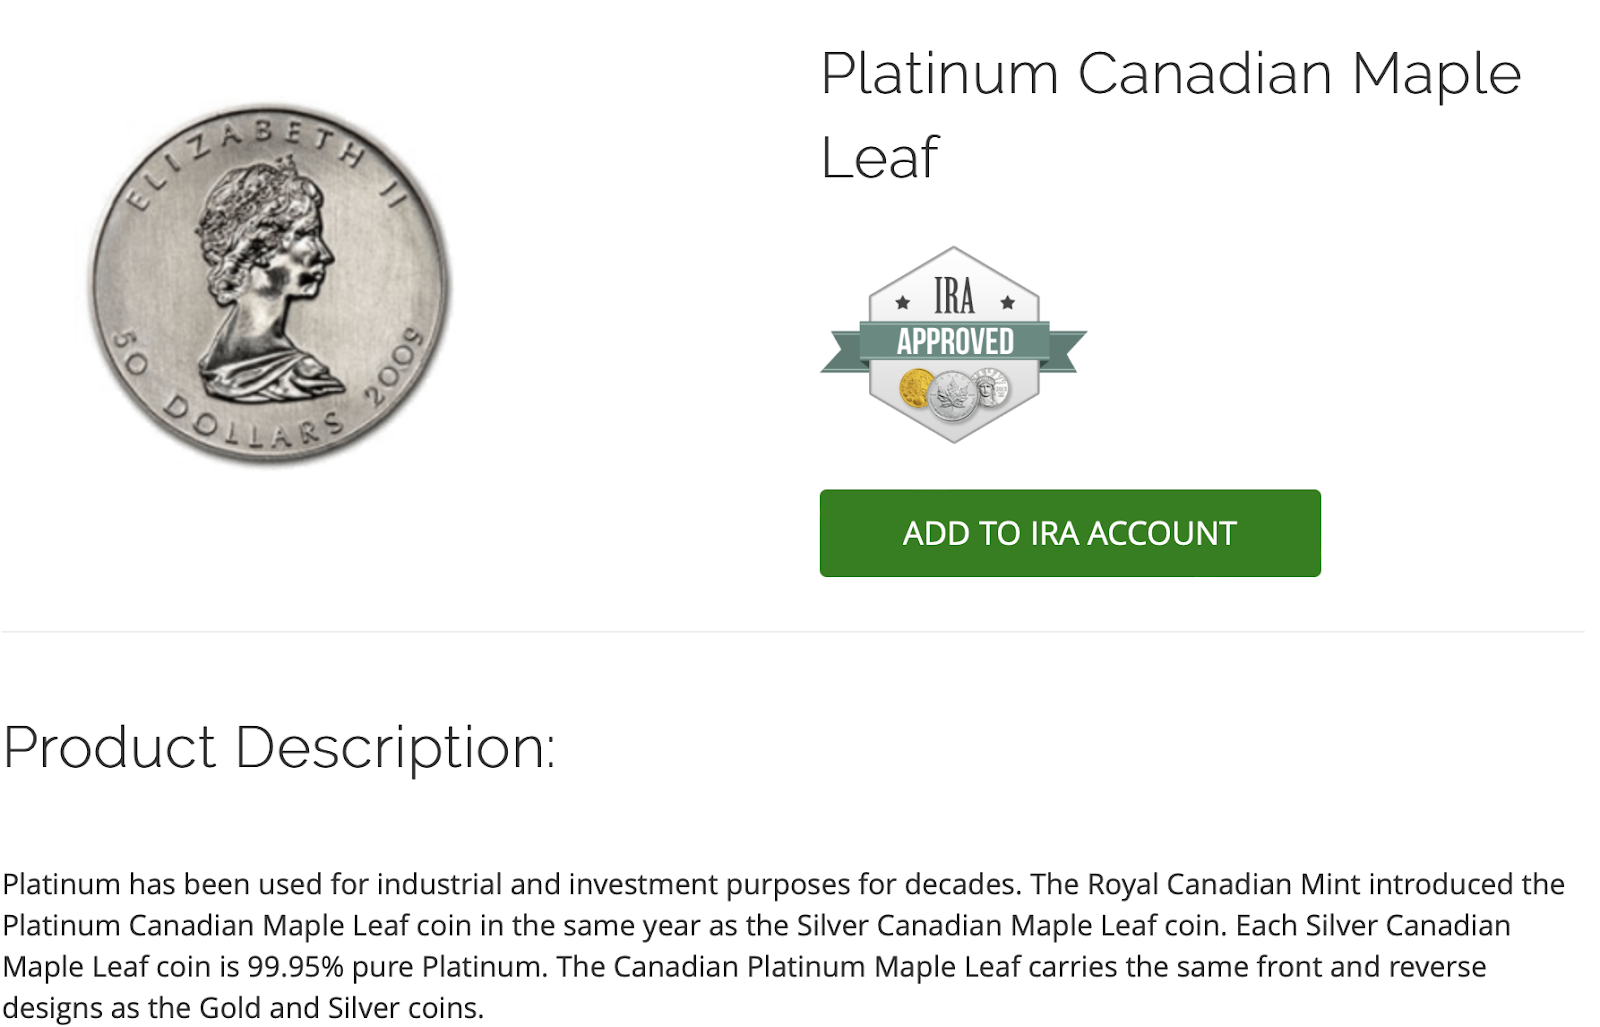Click the right star on the IRA badge
This screenshot has width=1600, height=1027.
coord(1007,302)
